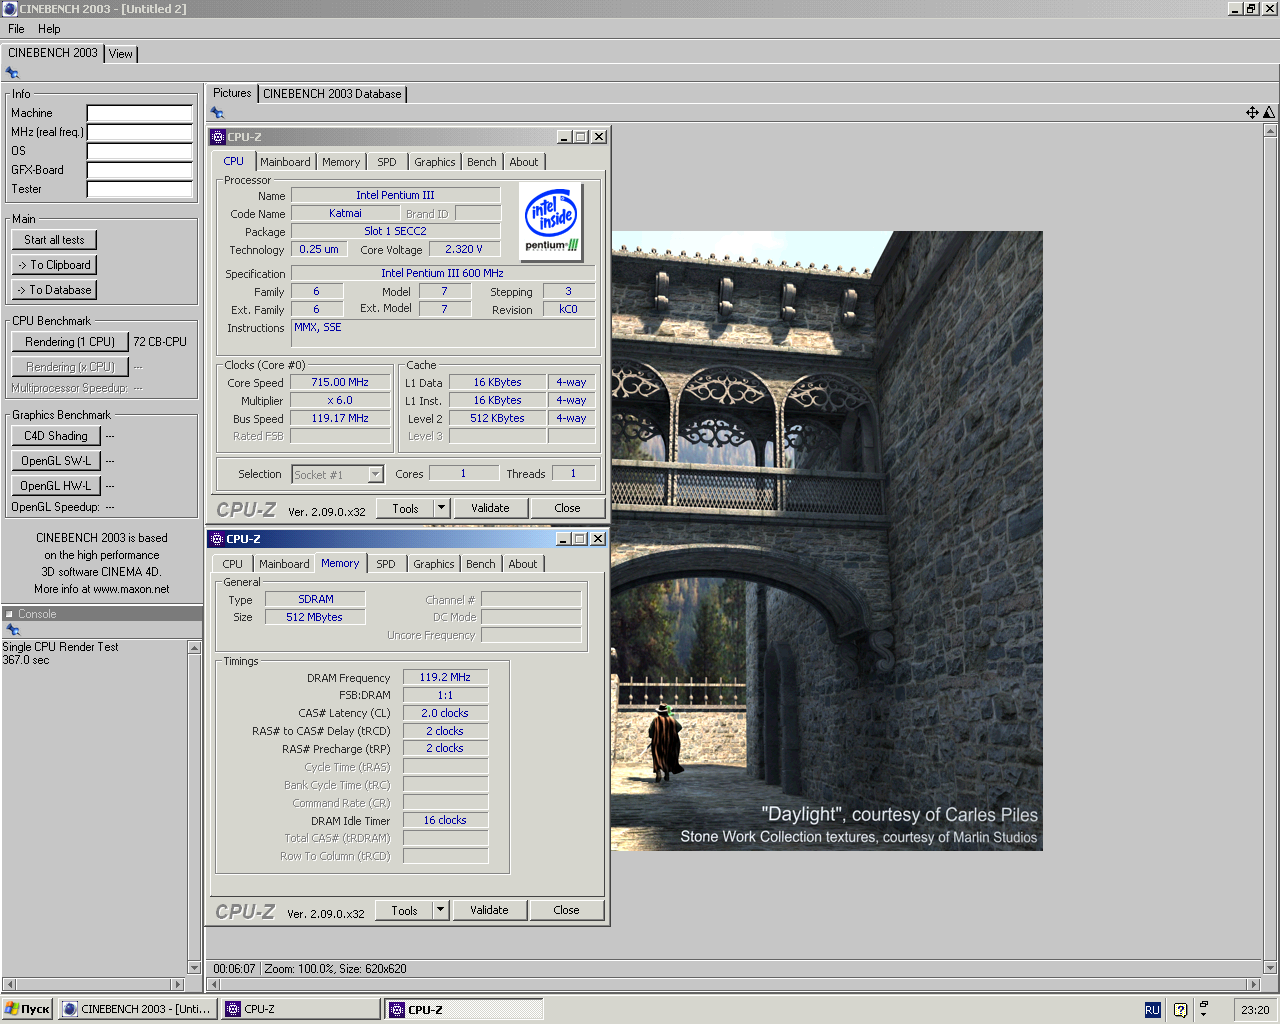Click the Machine input field
This screenshot has height=1024, width=1280.
140,113
